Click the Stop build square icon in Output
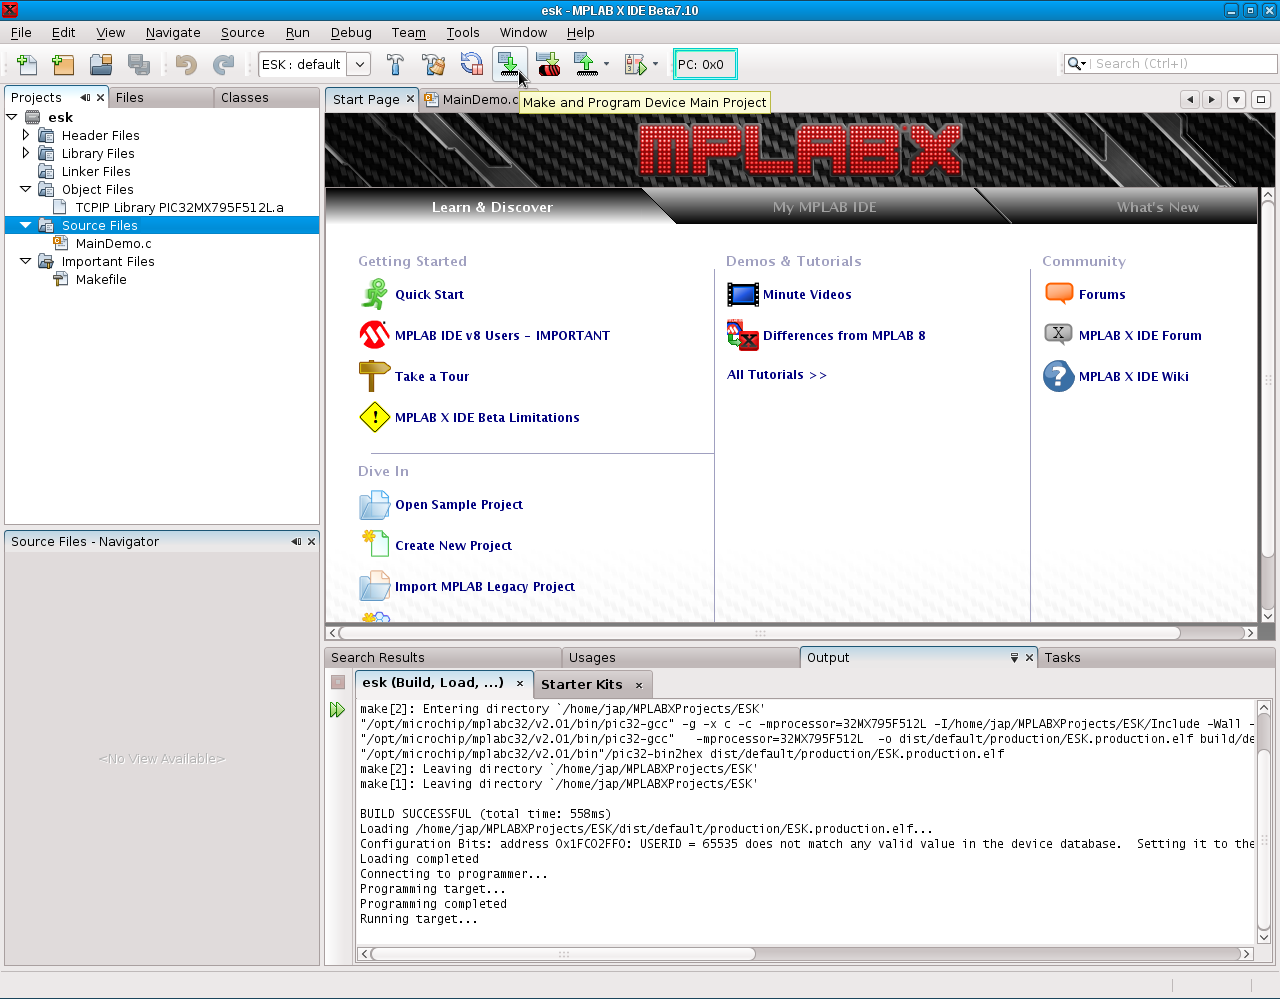 [x=338, y=683]
